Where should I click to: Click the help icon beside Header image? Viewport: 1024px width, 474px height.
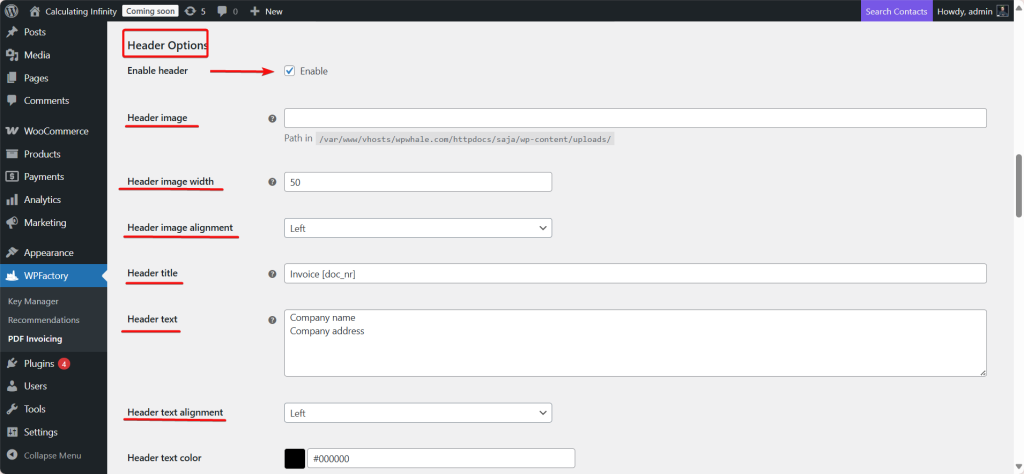coord(272,118)
